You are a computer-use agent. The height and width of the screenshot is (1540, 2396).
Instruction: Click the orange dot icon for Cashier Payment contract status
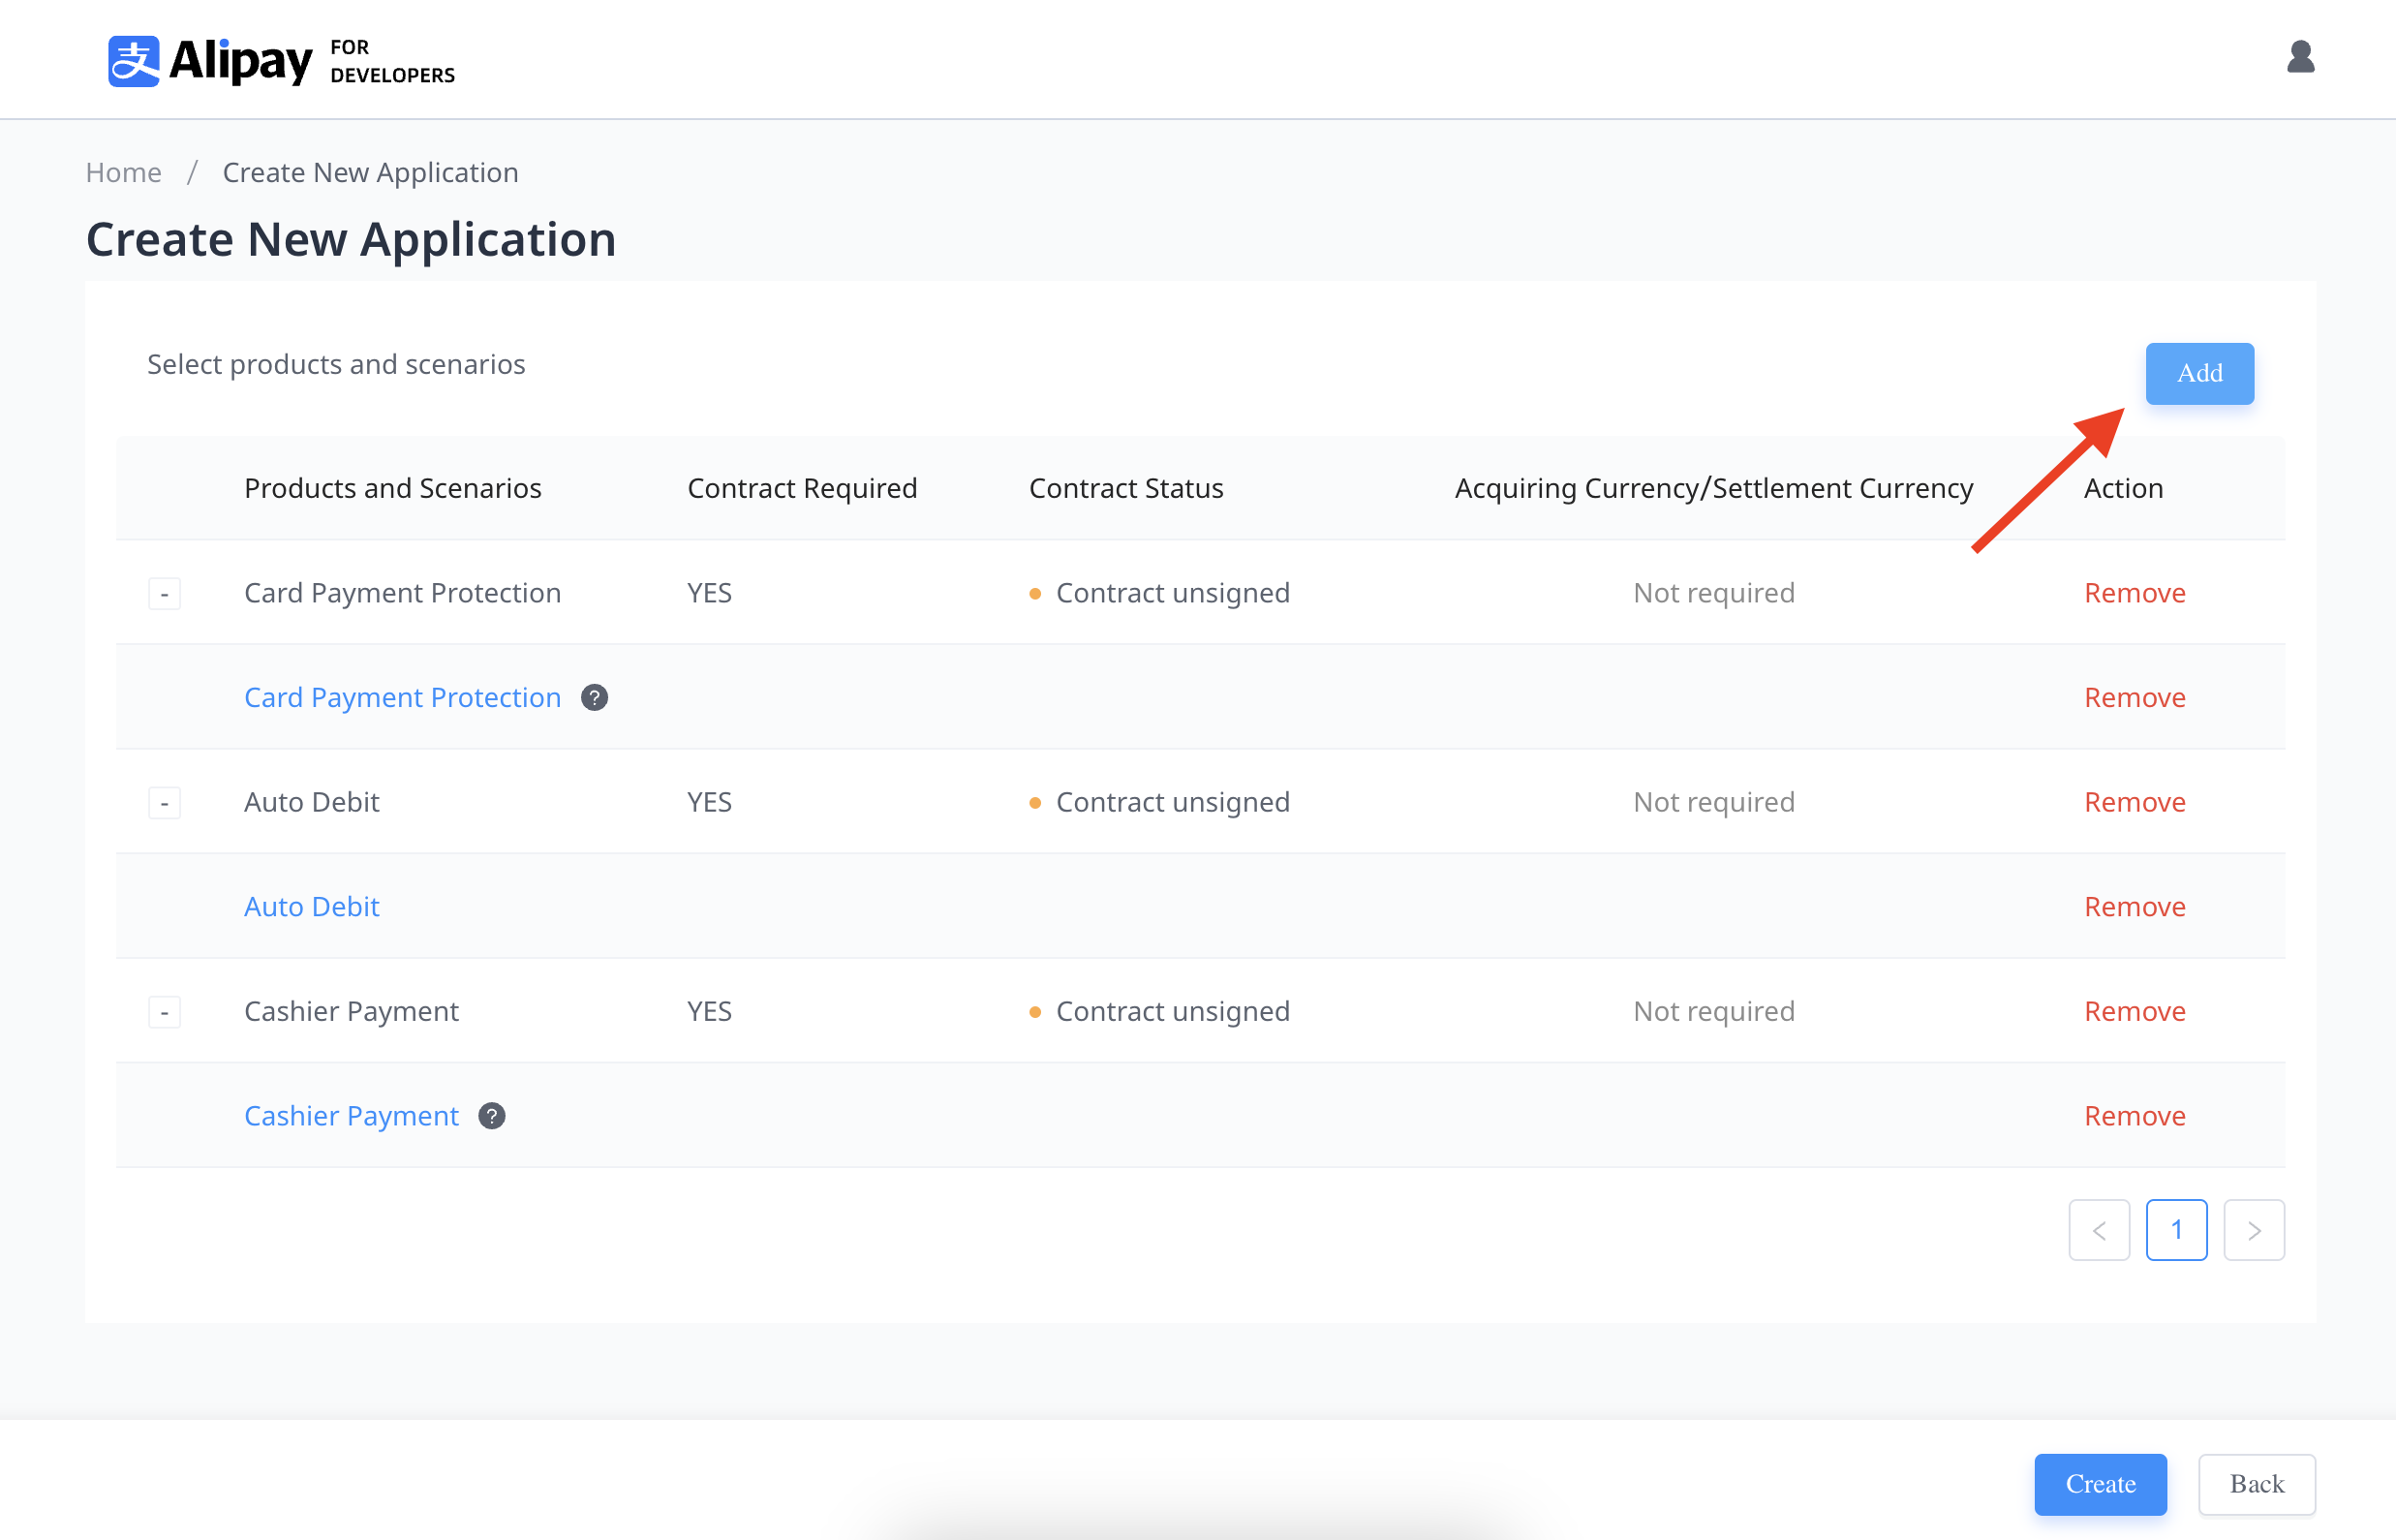coord(1033,1011)
